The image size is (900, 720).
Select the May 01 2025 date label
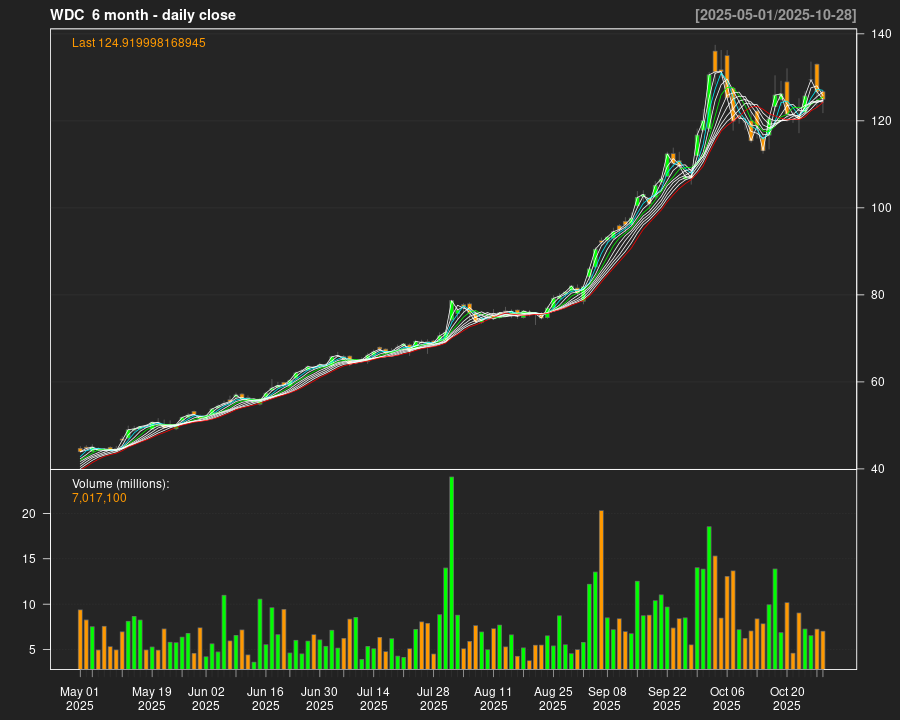pyautogui.click(x=80, y=698)
